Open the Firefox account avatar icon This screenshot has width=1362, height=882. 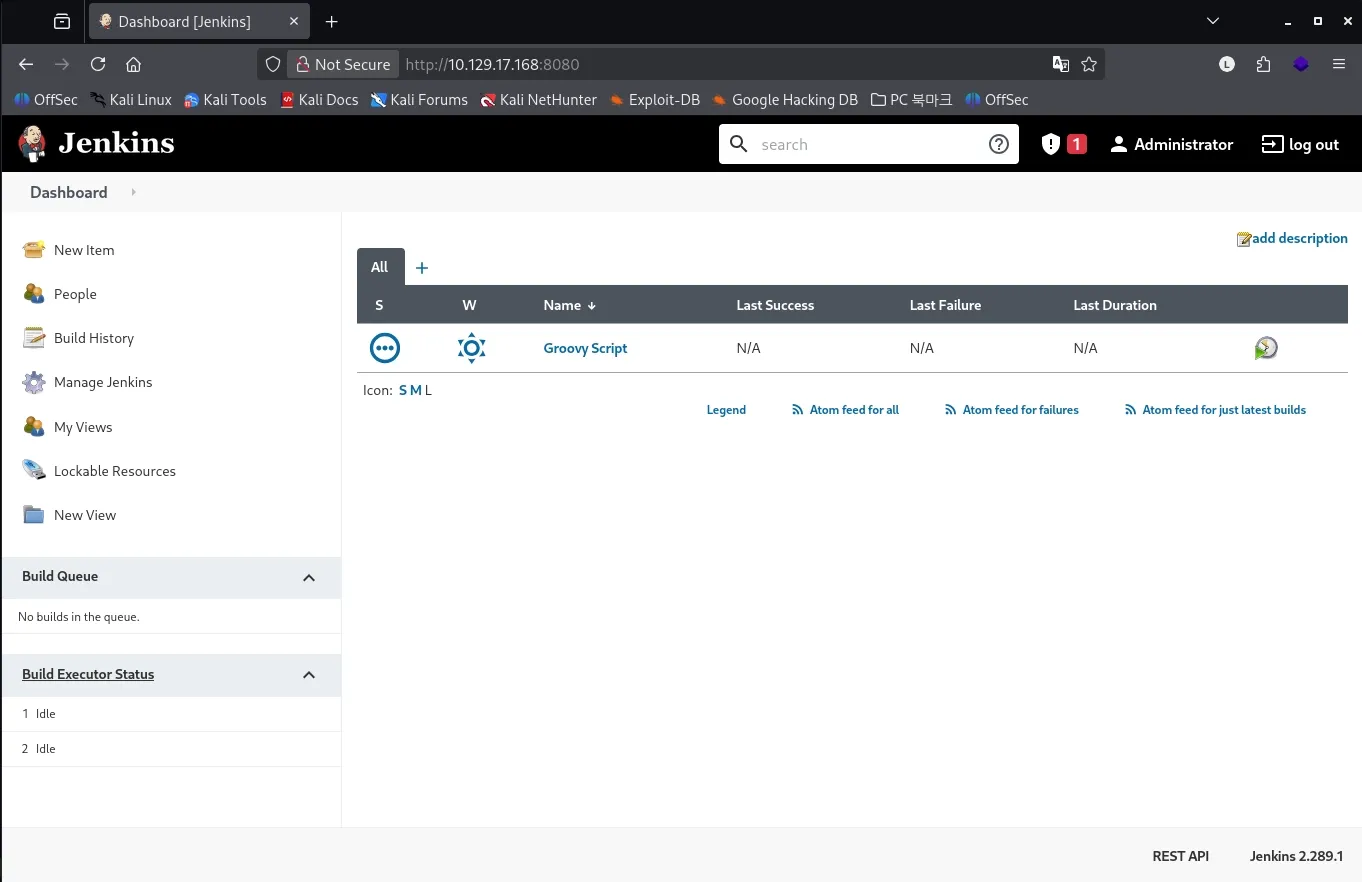(1227, 64)
